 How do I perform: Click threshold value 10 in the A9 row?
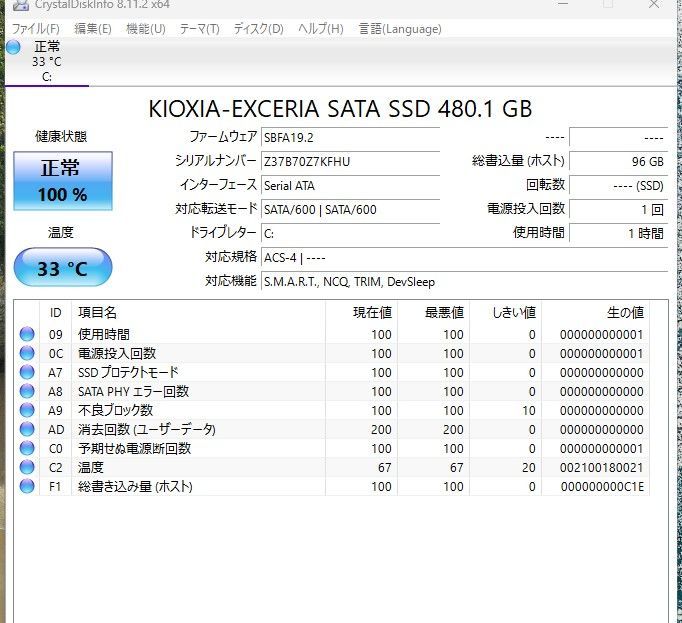click(x=528, y=411)
